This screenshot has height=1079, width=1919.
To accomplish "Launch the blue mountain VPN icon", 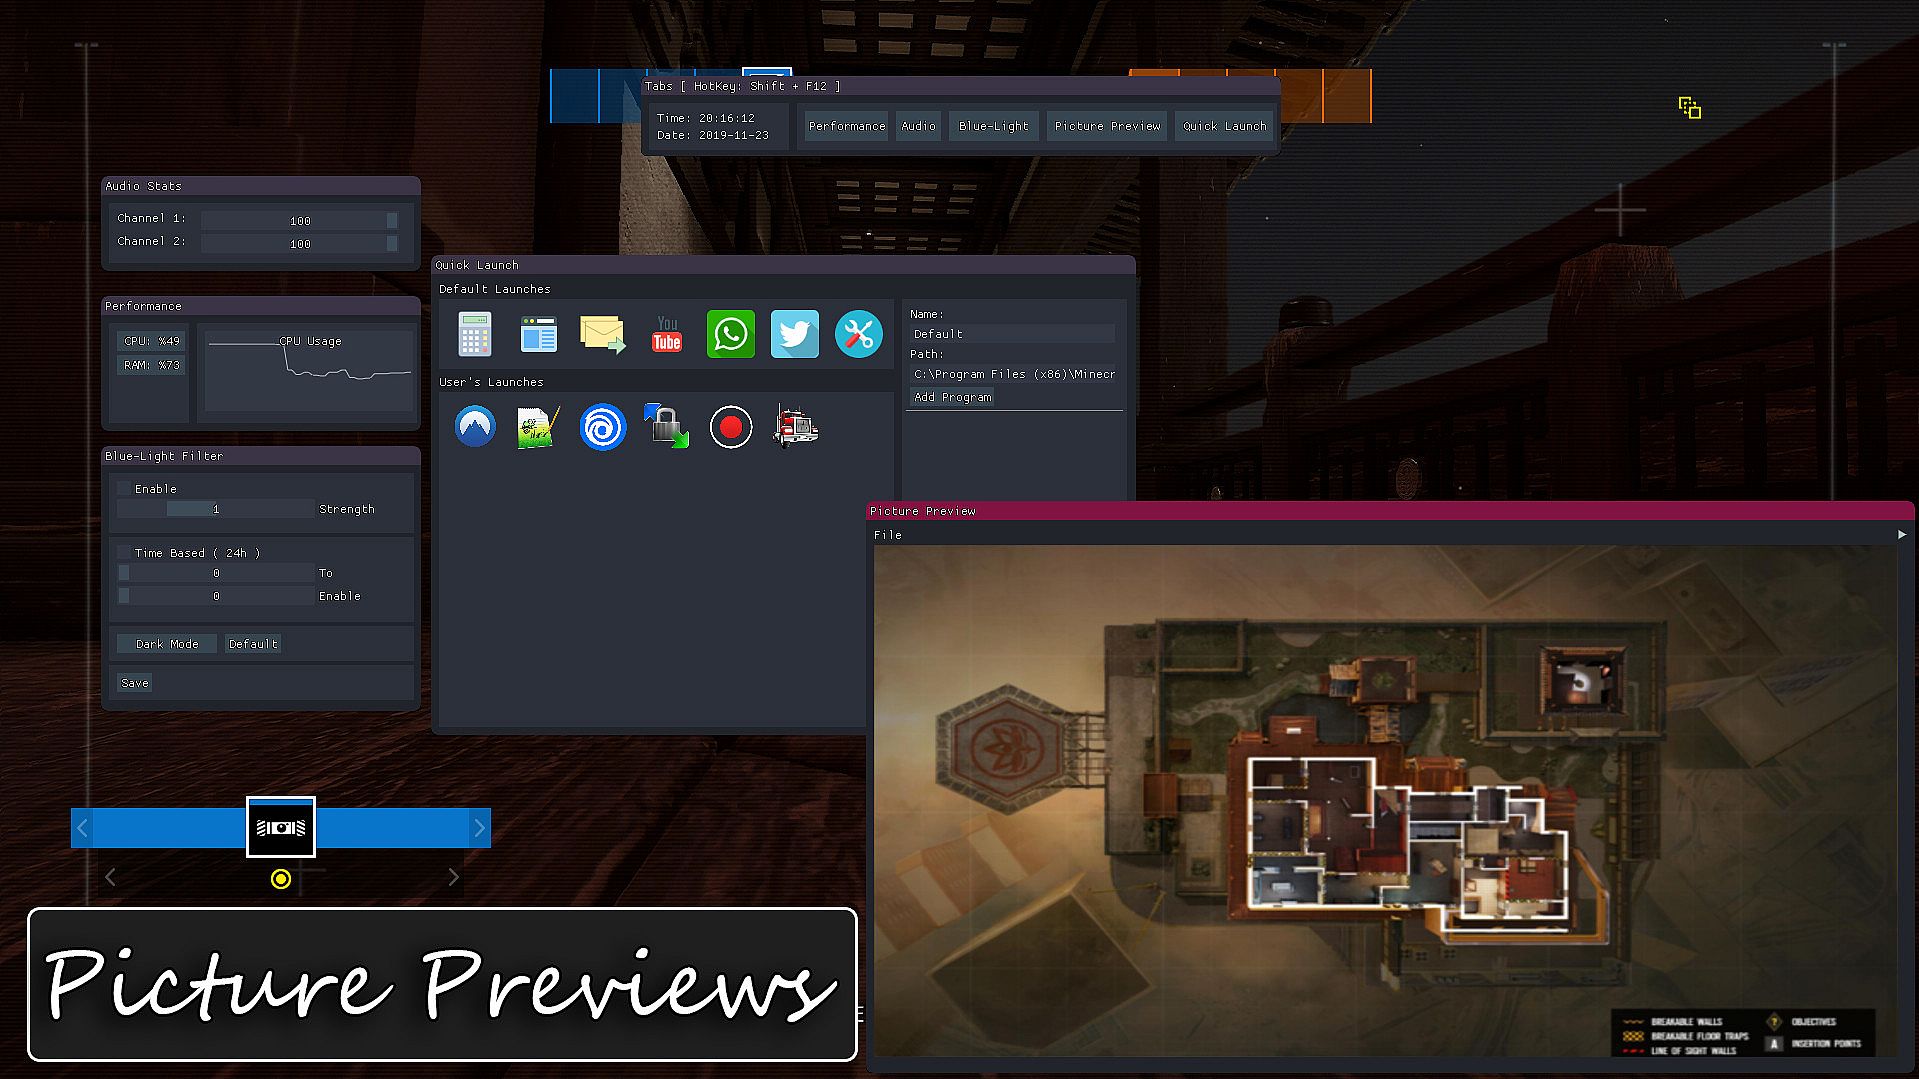I will [x=475, y=427].
